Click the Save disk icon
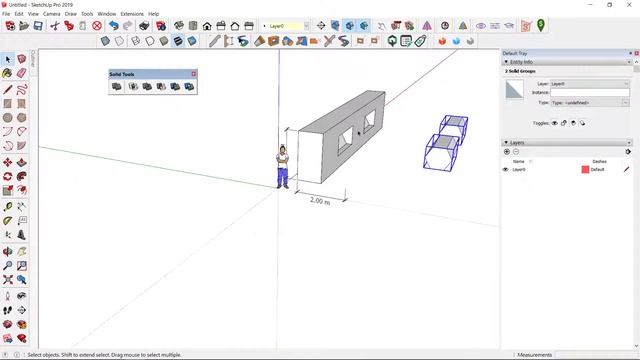This screenshot has width=640, height=360. coord(38,26)
